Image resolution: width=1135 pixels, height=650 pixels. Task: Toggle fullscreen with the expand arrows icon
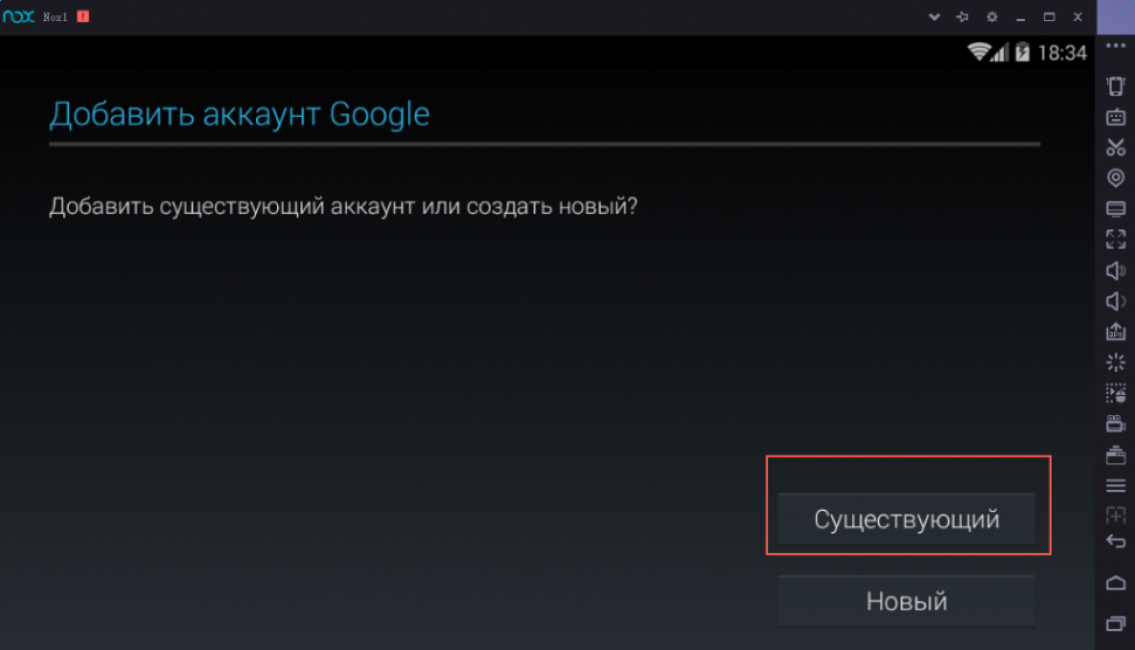point(1115,239)
